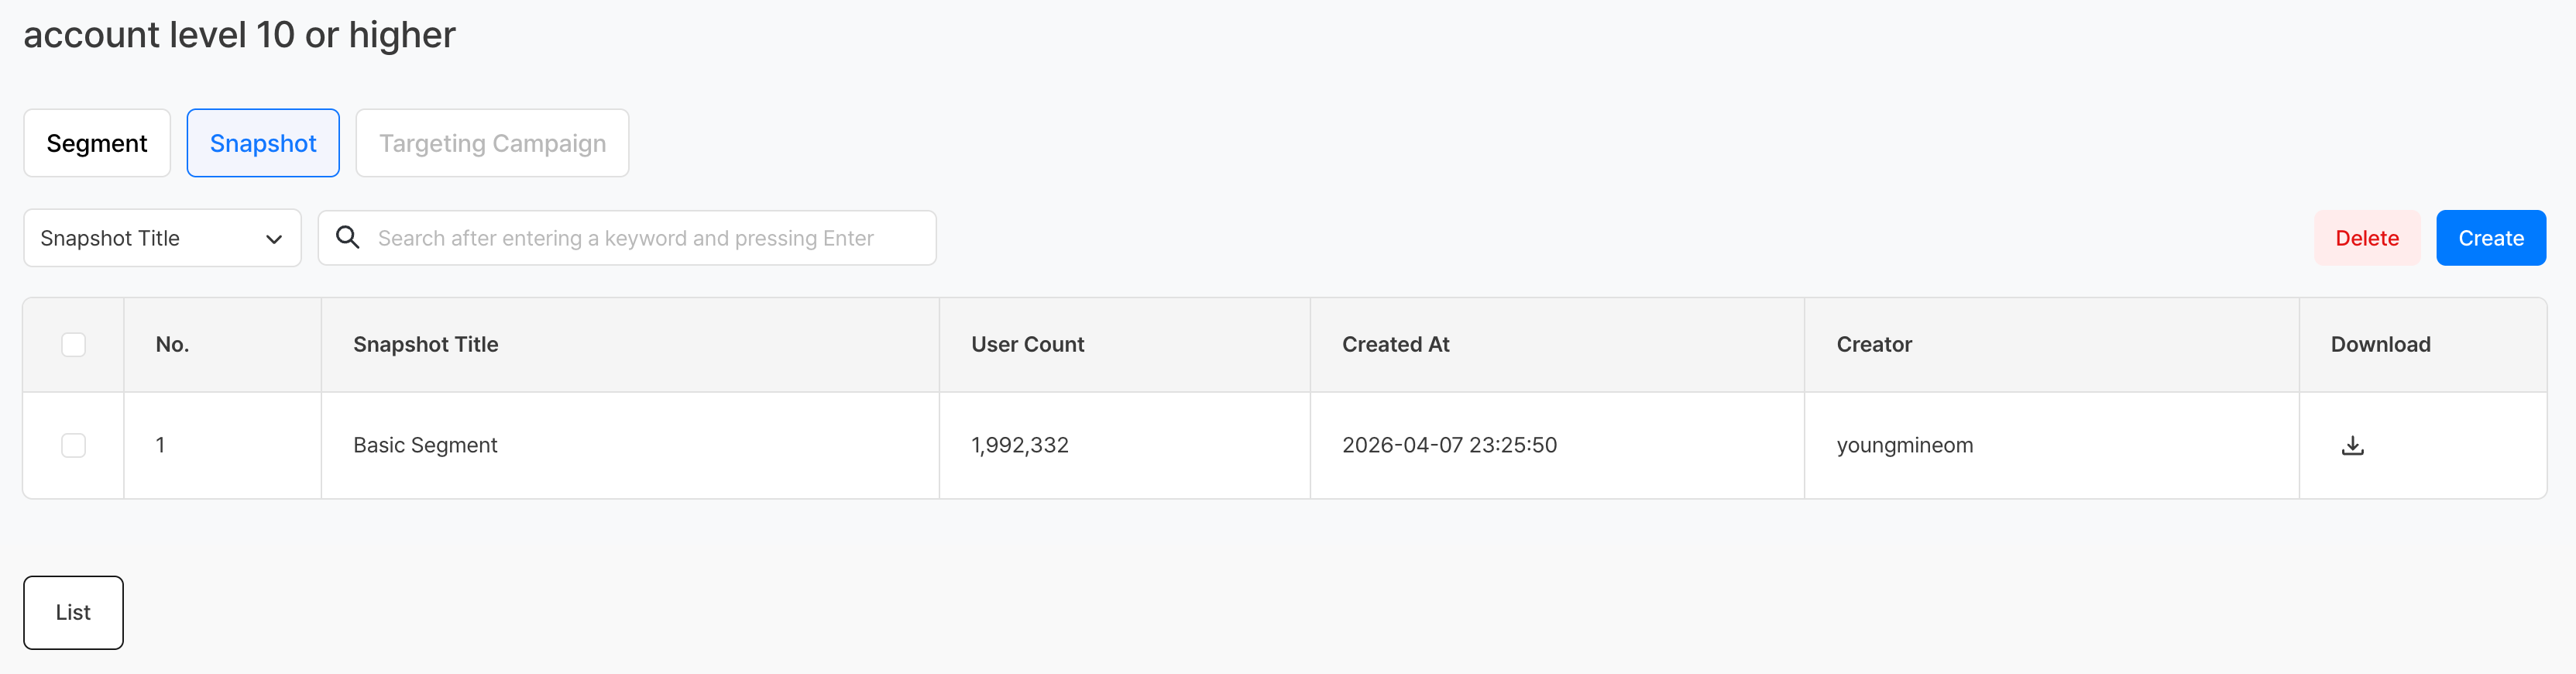The image size is (2576, 674).
Task: Click the magnifying glass search icon
Action: click(348, 238)
